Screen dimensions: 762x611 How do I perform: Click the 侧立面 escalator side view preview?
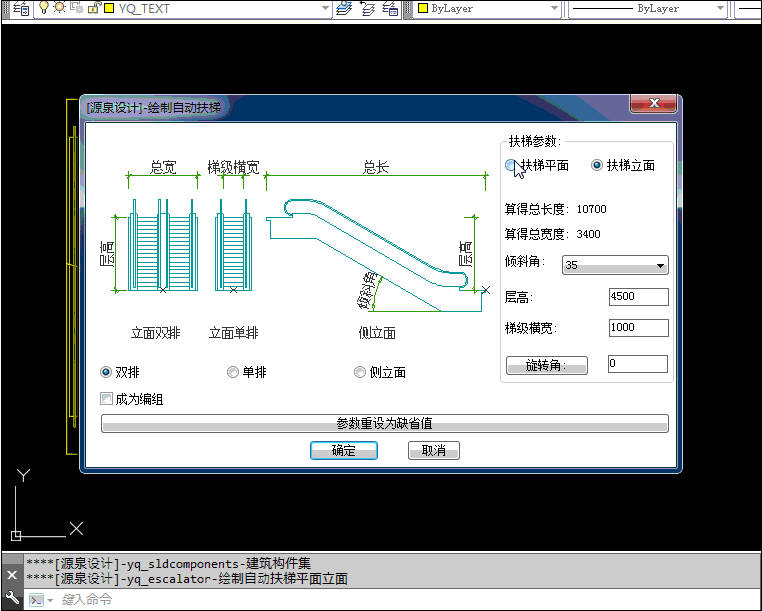coord(378,254)
